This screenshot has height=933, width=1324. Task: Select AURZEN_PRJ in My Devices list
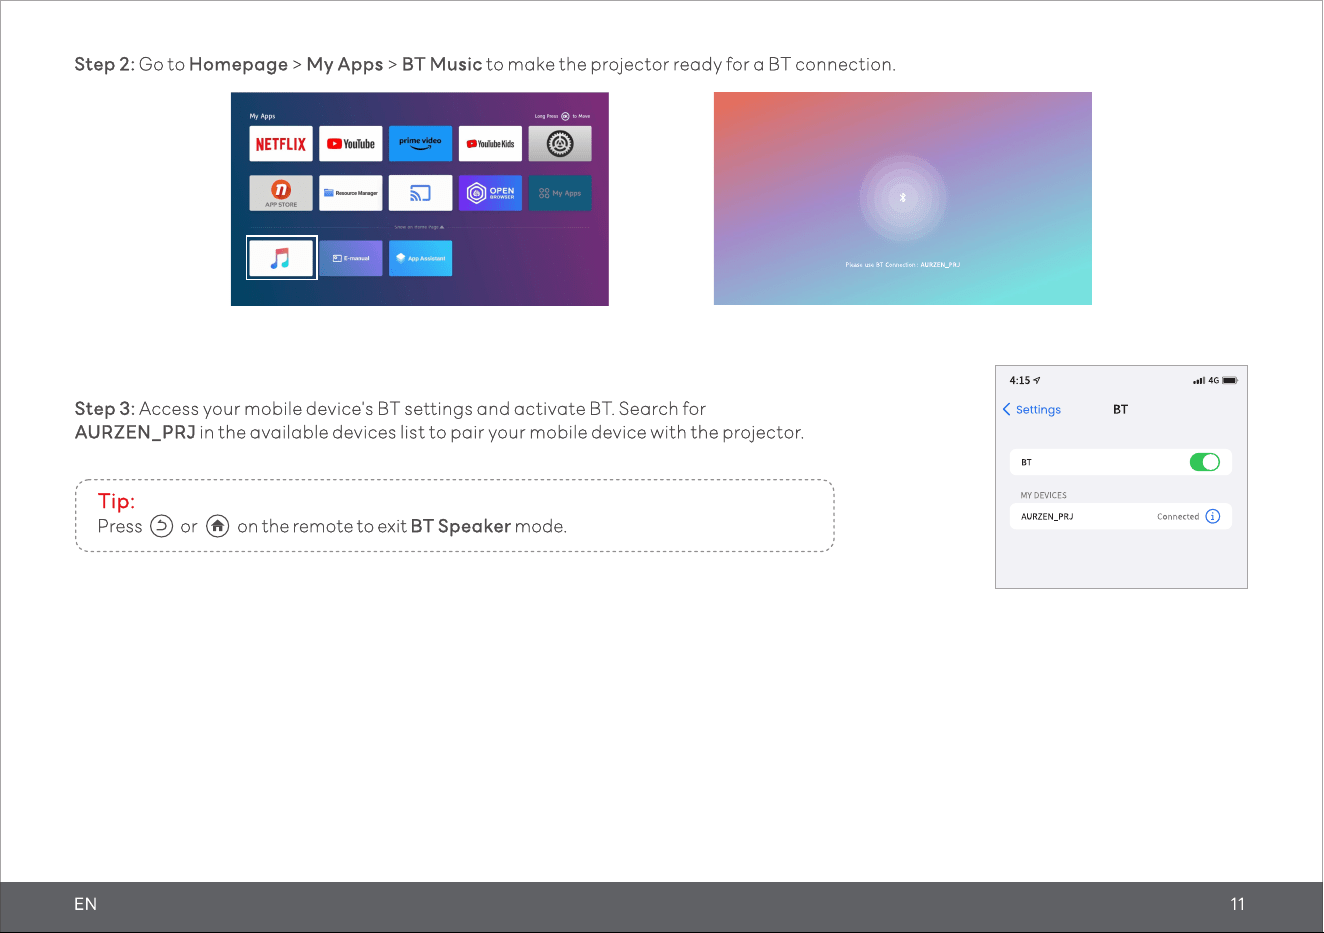[1120, 517]
